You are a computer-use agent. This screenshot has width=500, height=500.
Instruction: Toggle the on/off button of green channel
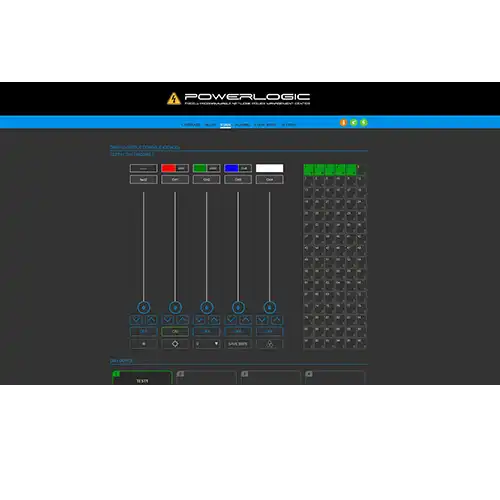(x=207, y=332)
